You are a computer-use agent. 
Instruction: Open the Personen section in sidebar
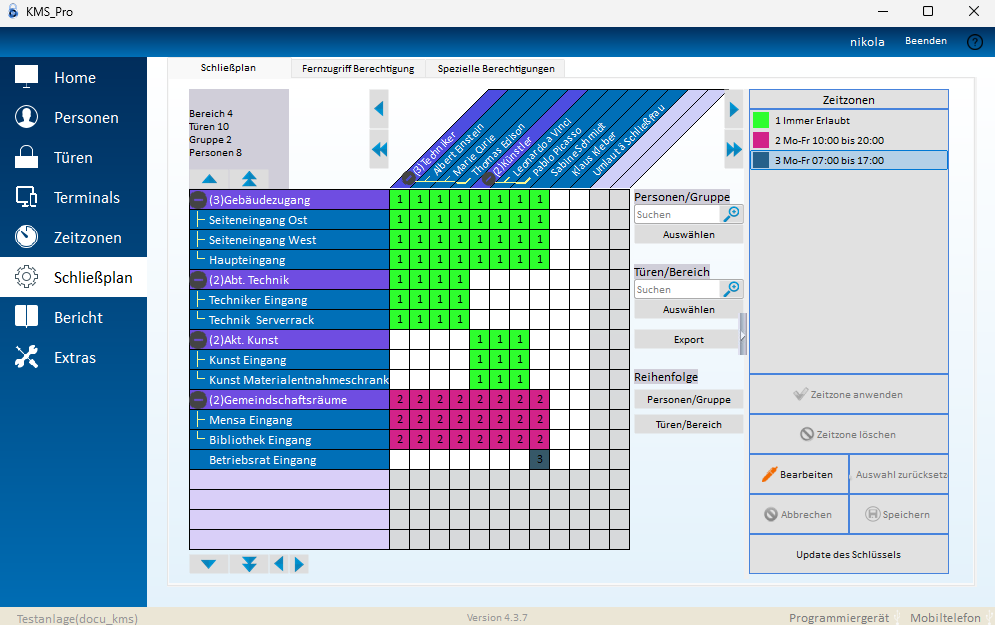73,118
